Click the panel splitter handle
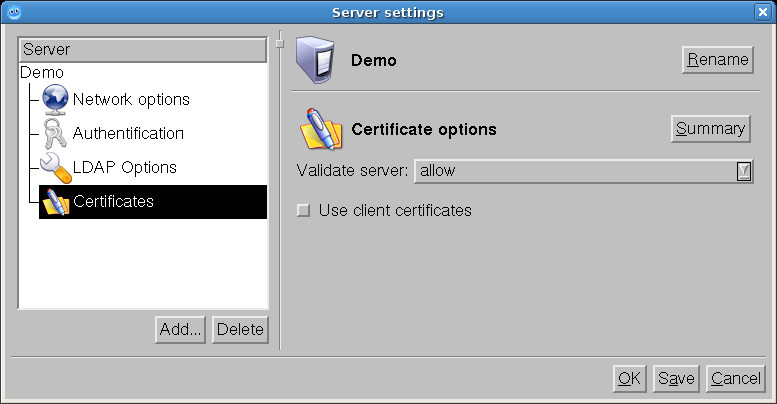The image size is (777, 404). click(x=281, y=40)
